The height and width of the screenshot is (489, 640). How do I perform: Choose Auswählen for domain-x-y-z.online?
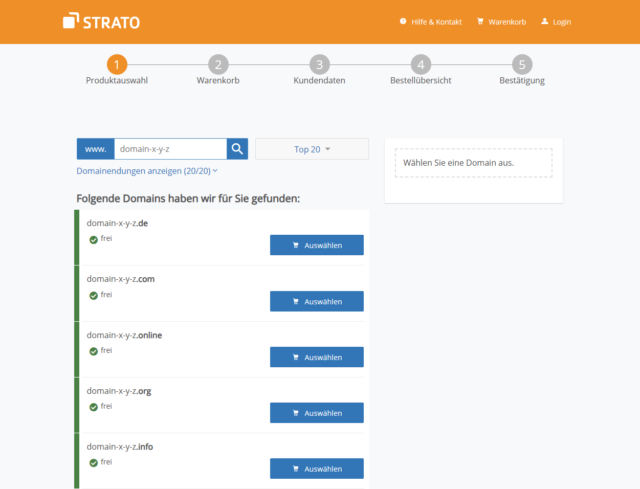(316, 357)
